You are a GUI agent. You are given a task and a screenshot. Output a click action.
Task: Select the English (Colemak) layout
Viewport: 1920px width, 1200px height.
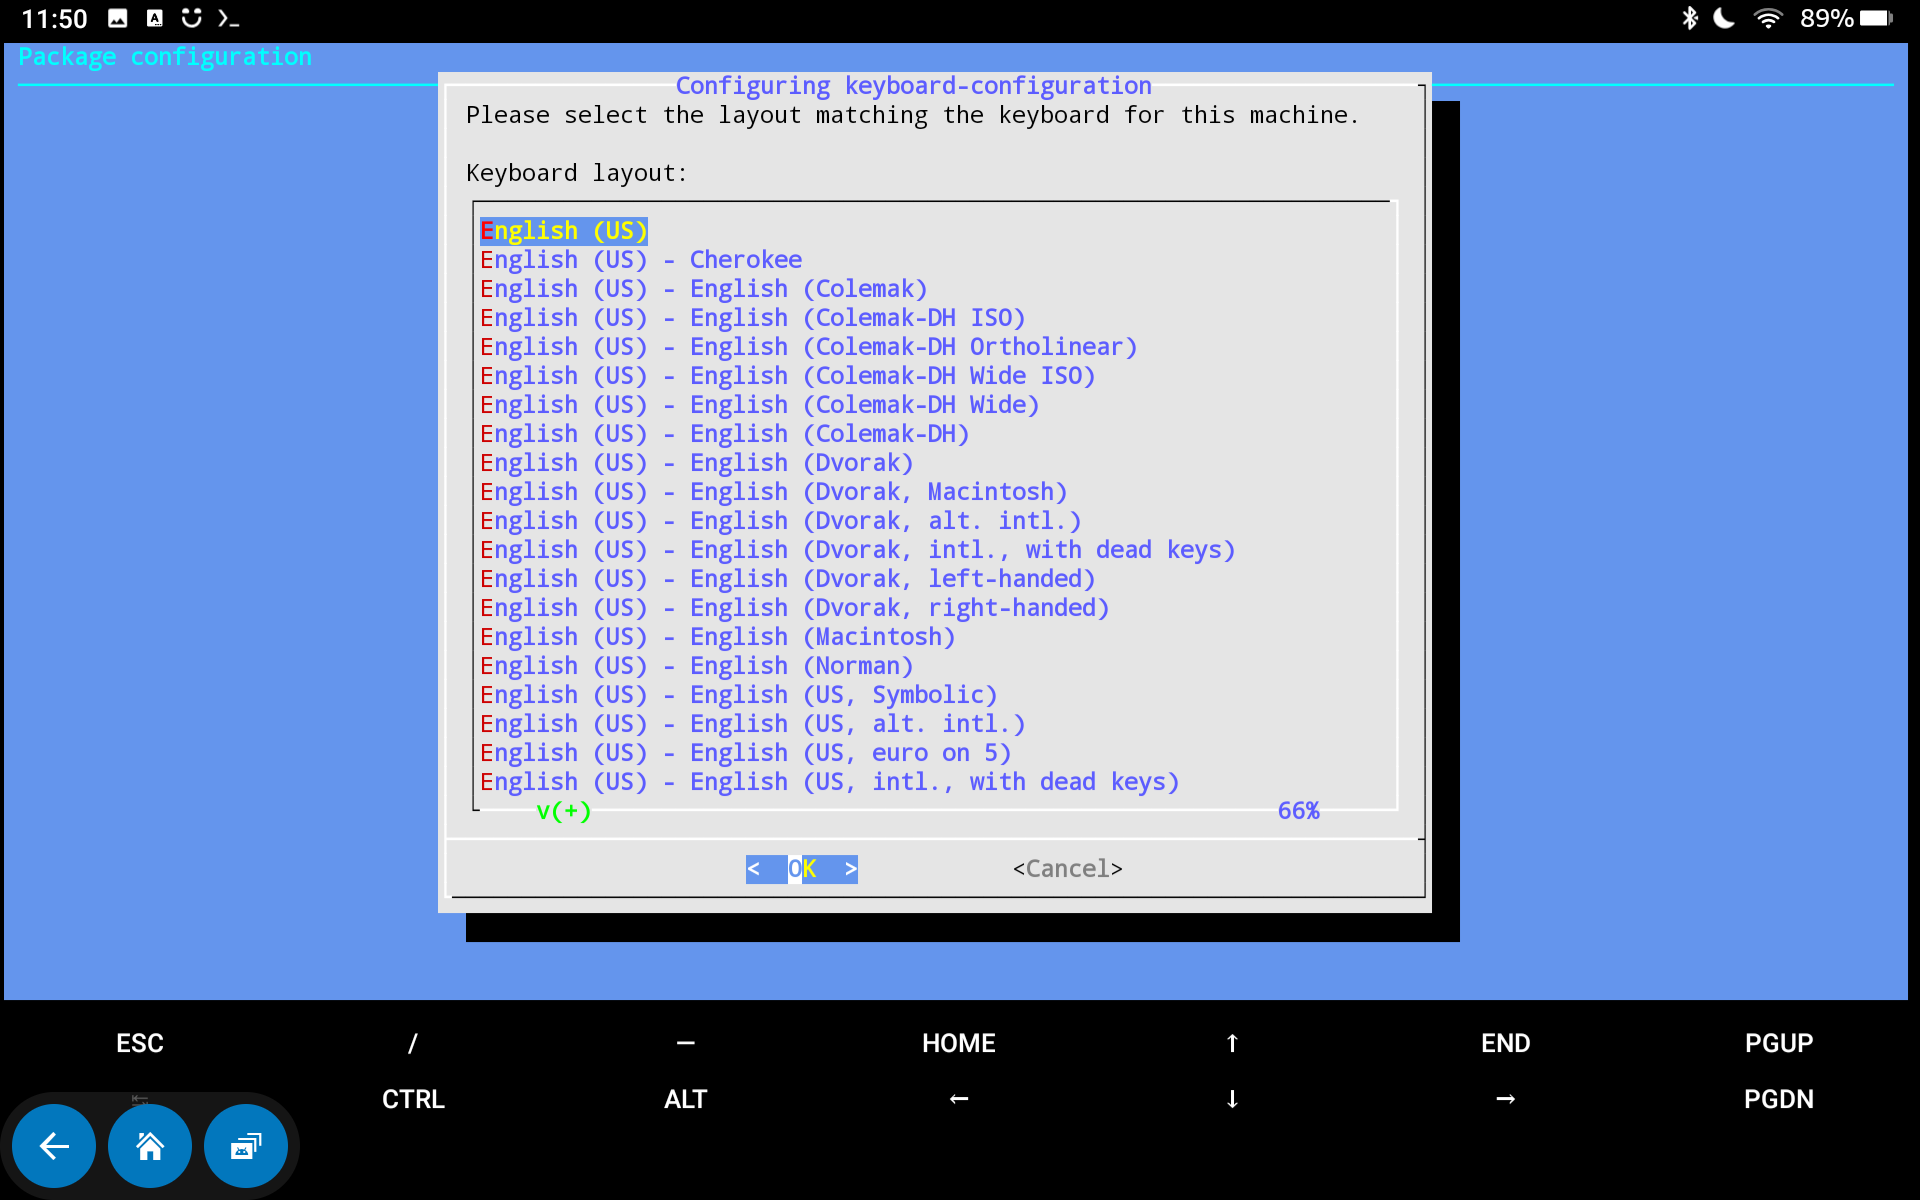coord(704,289)
